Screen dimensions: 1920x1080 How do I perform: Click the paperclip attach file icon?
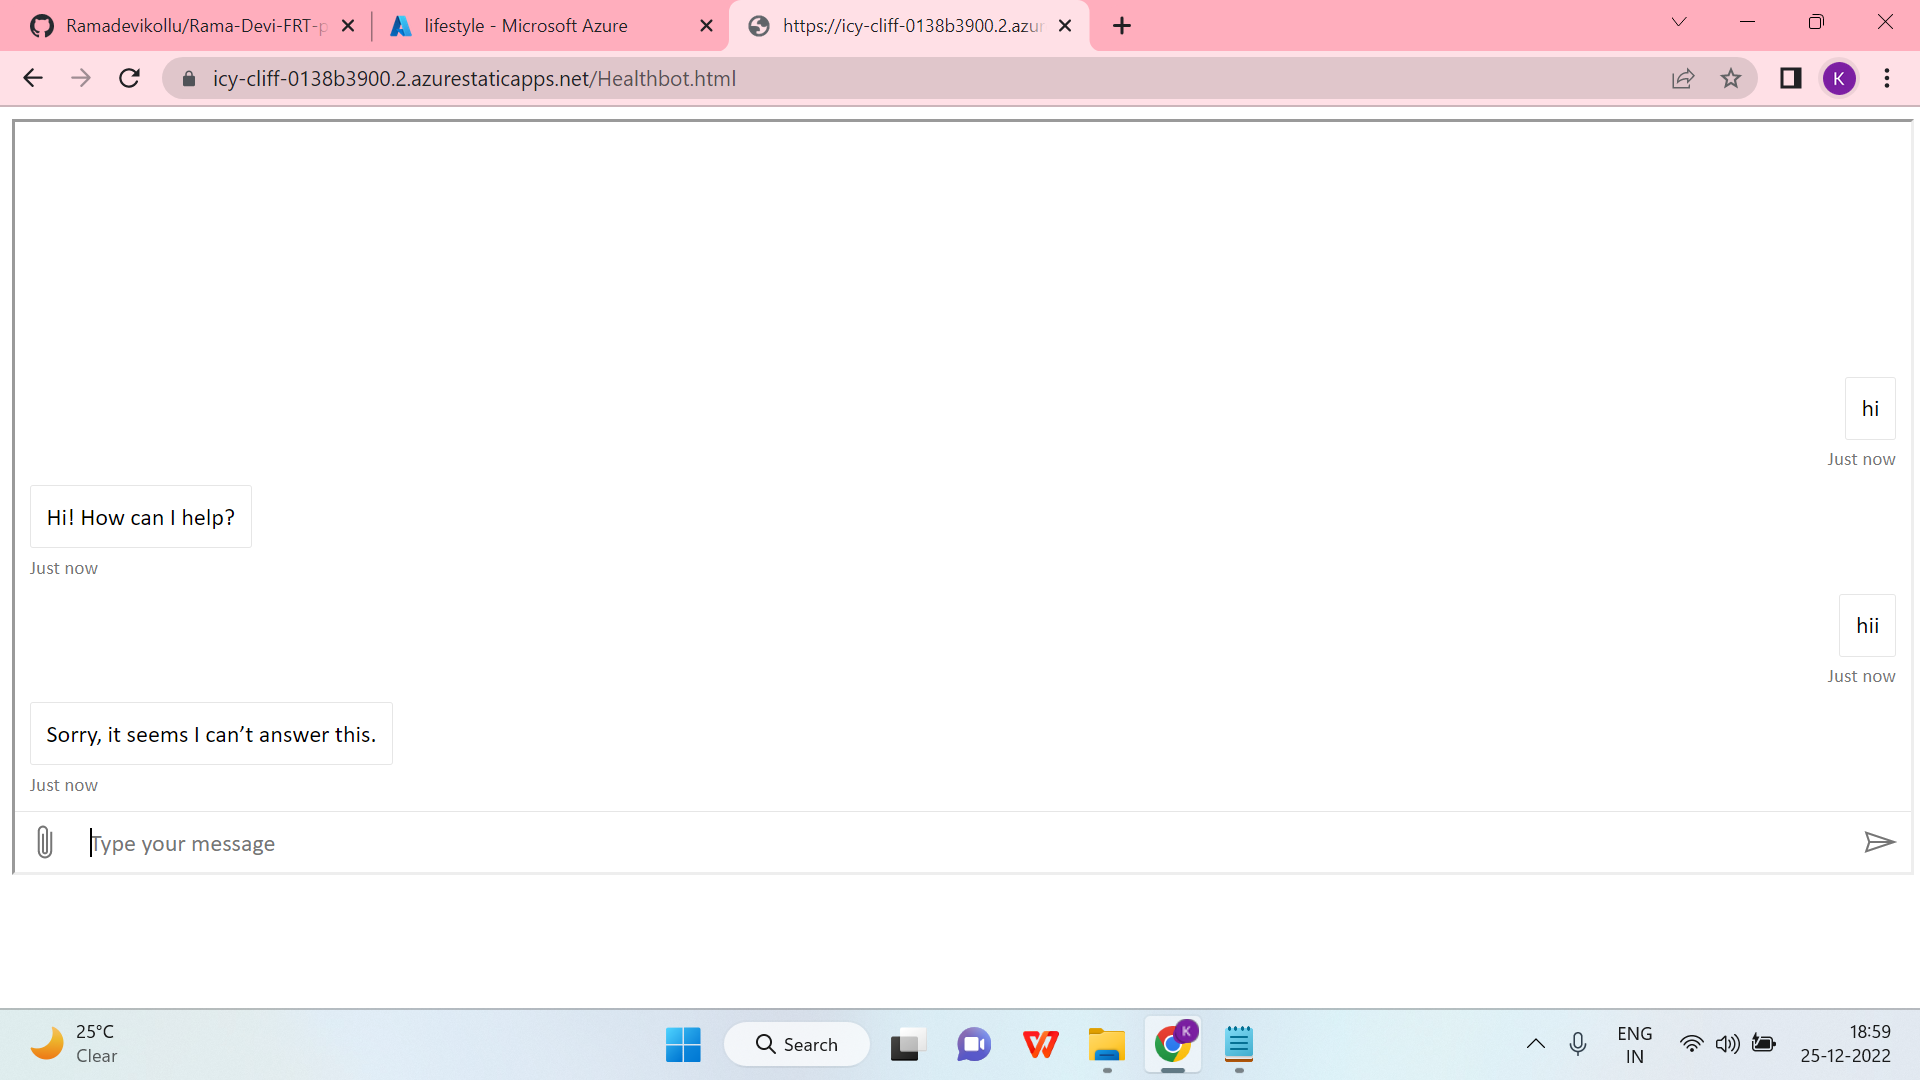click(45, 842)
